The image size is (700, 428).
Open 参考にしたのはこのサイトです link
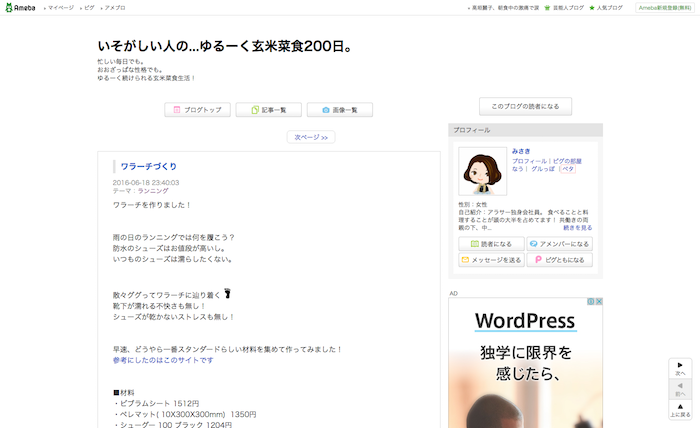[x=163, y=360]
